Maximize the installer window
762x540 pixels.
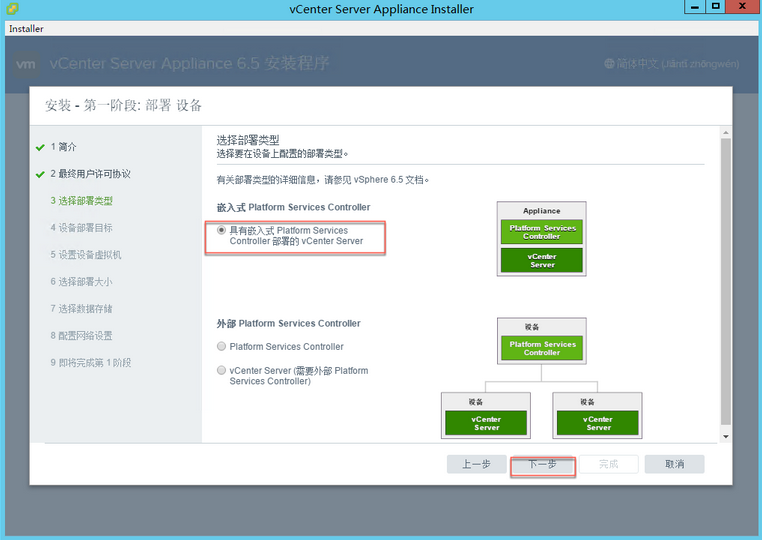pyautogui.click(x=715, y=7)
